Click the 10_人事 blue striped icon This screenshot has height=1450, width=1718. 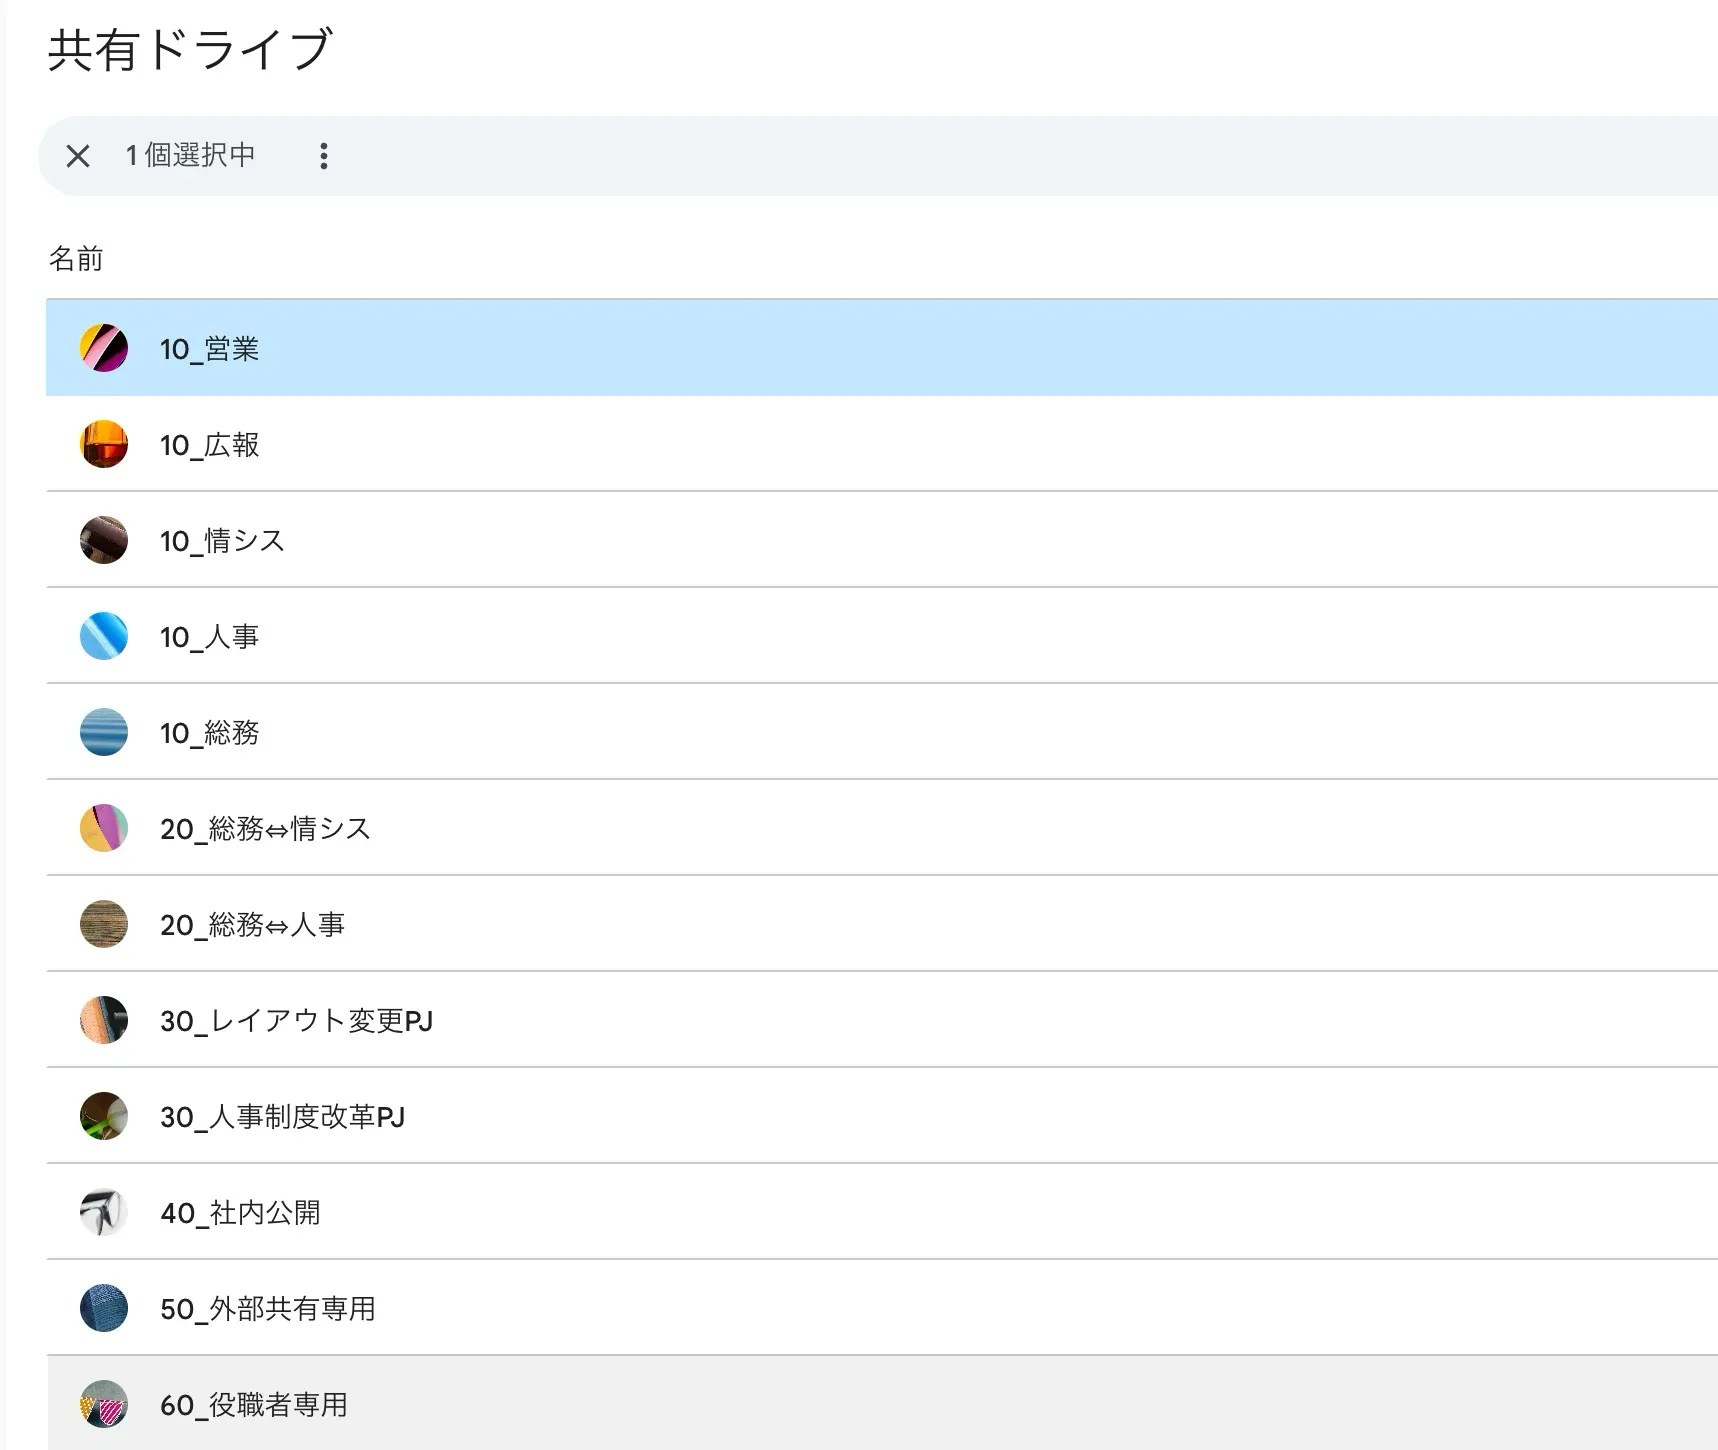(x=104, y=636)
